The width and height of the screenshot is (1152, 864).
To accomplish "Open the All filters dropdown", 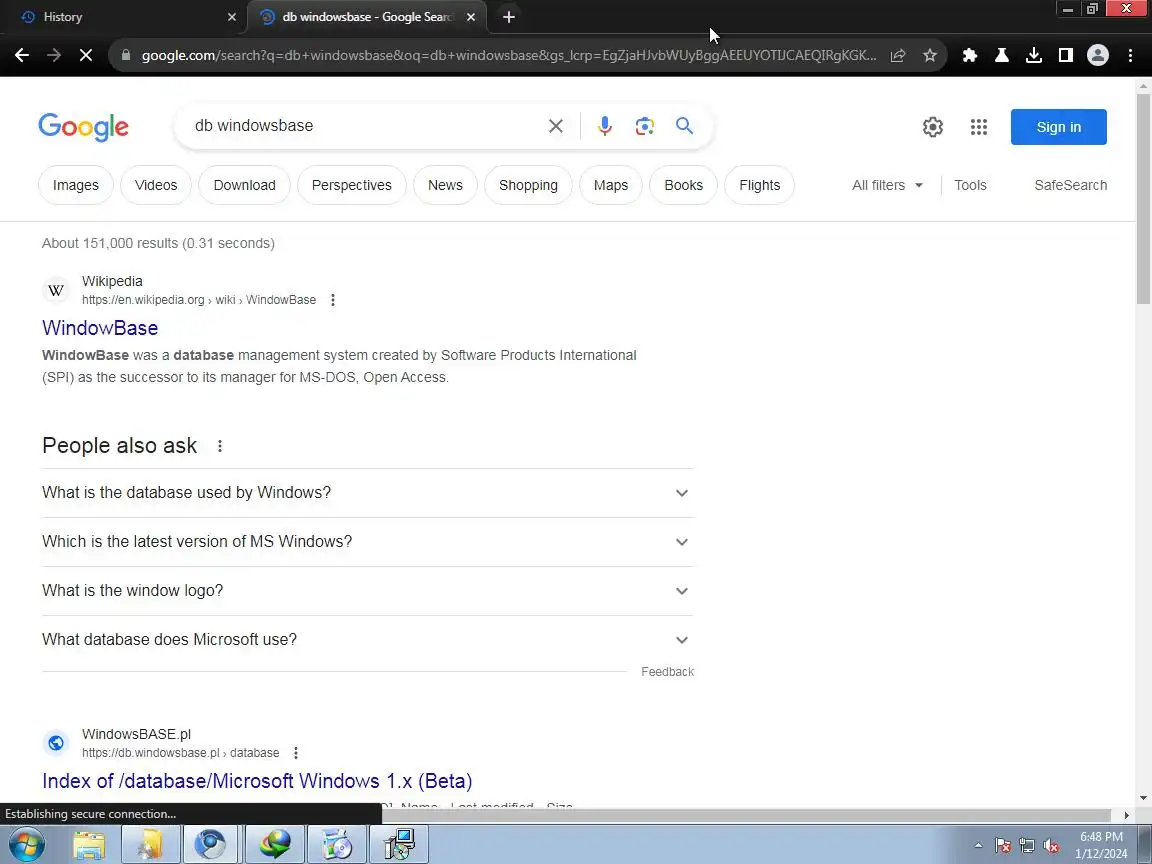I will tap(887, 185).
